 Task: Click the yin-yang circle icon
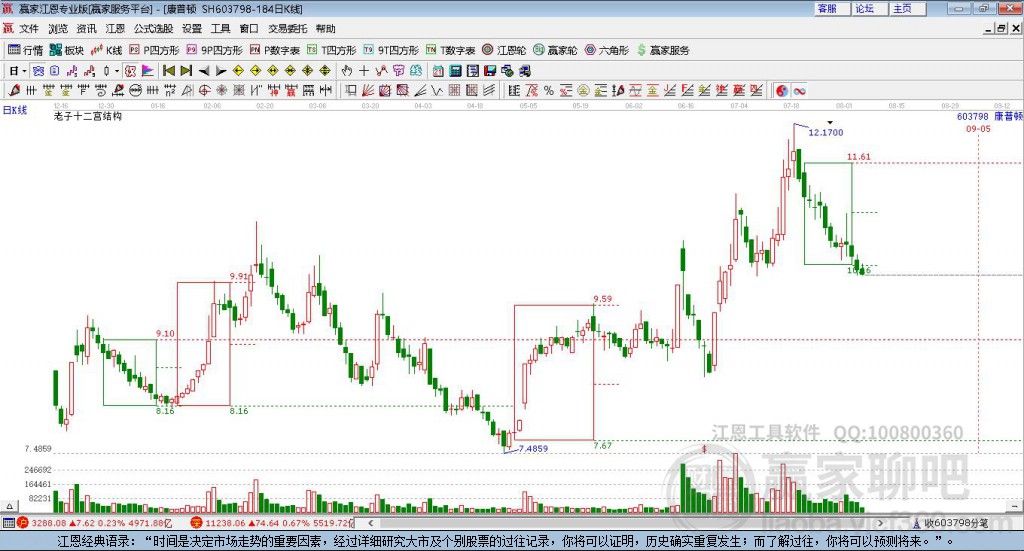(x=782, y=90)
